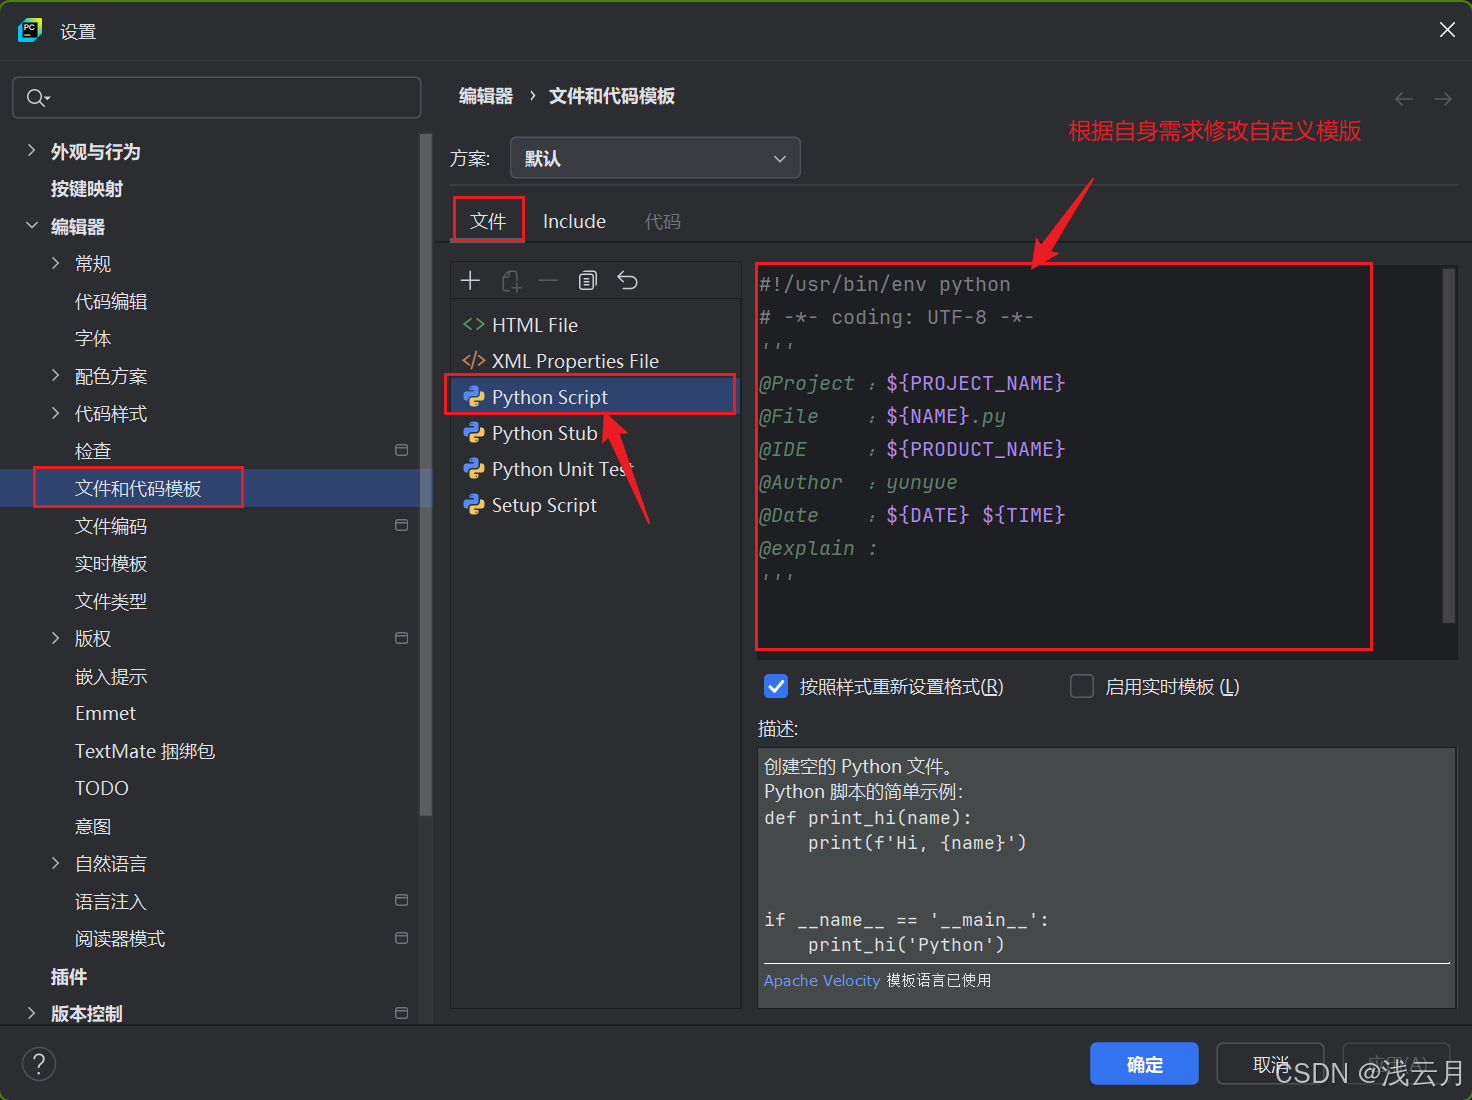Click the remove template minus icon
The image size is (1472, 1100).
pos(548,281)
